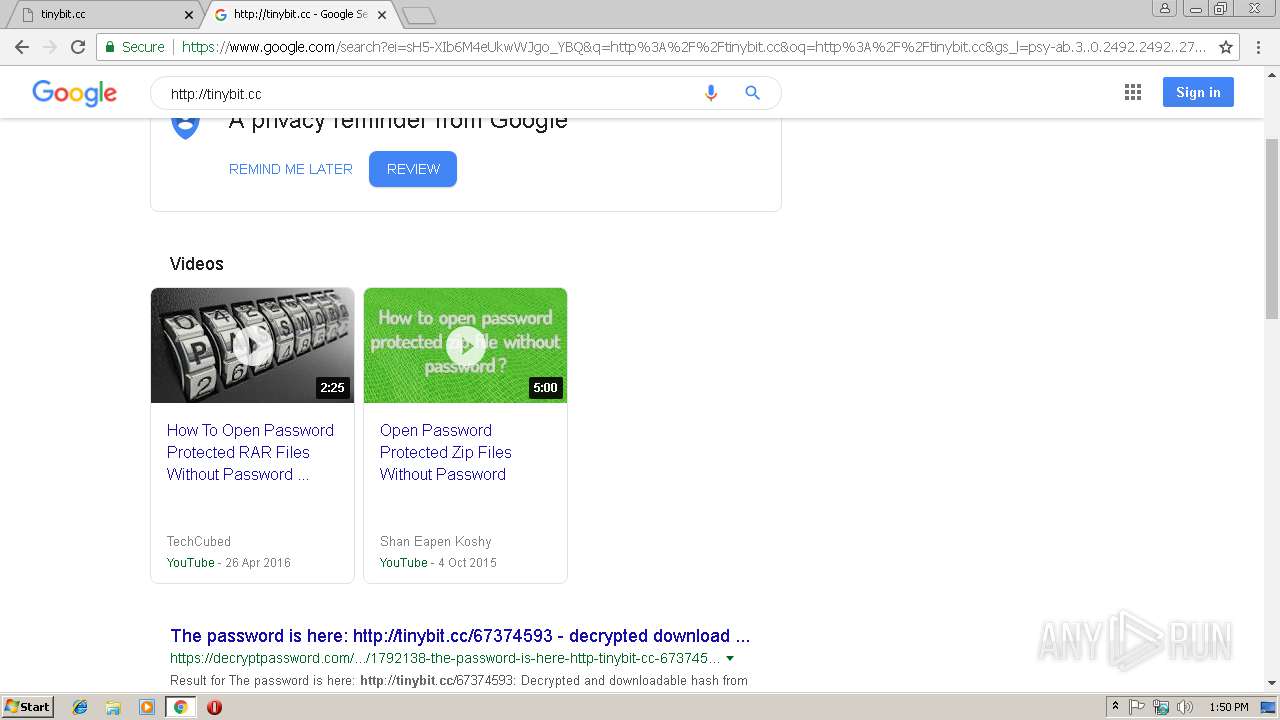Open Windows Explorer folder taskbar icon

pos(113,707)
